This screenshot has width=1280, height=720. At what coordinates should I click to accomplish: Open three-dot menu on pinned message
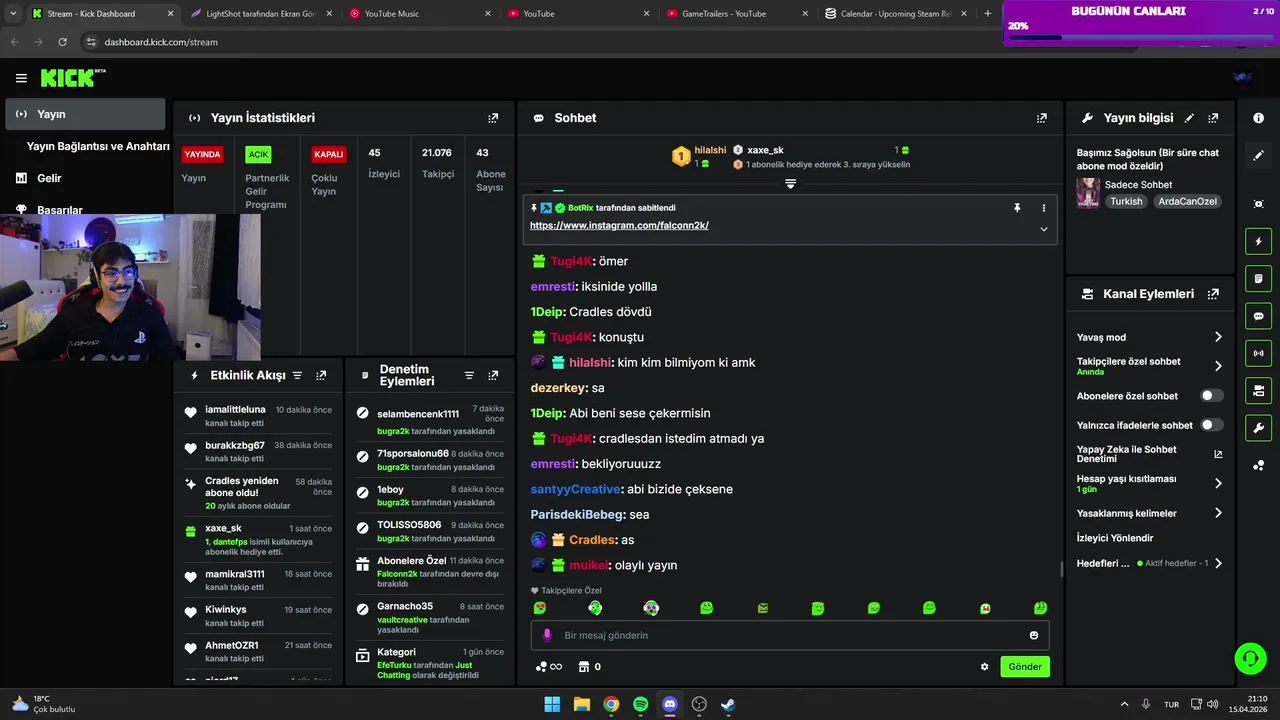1043,208
